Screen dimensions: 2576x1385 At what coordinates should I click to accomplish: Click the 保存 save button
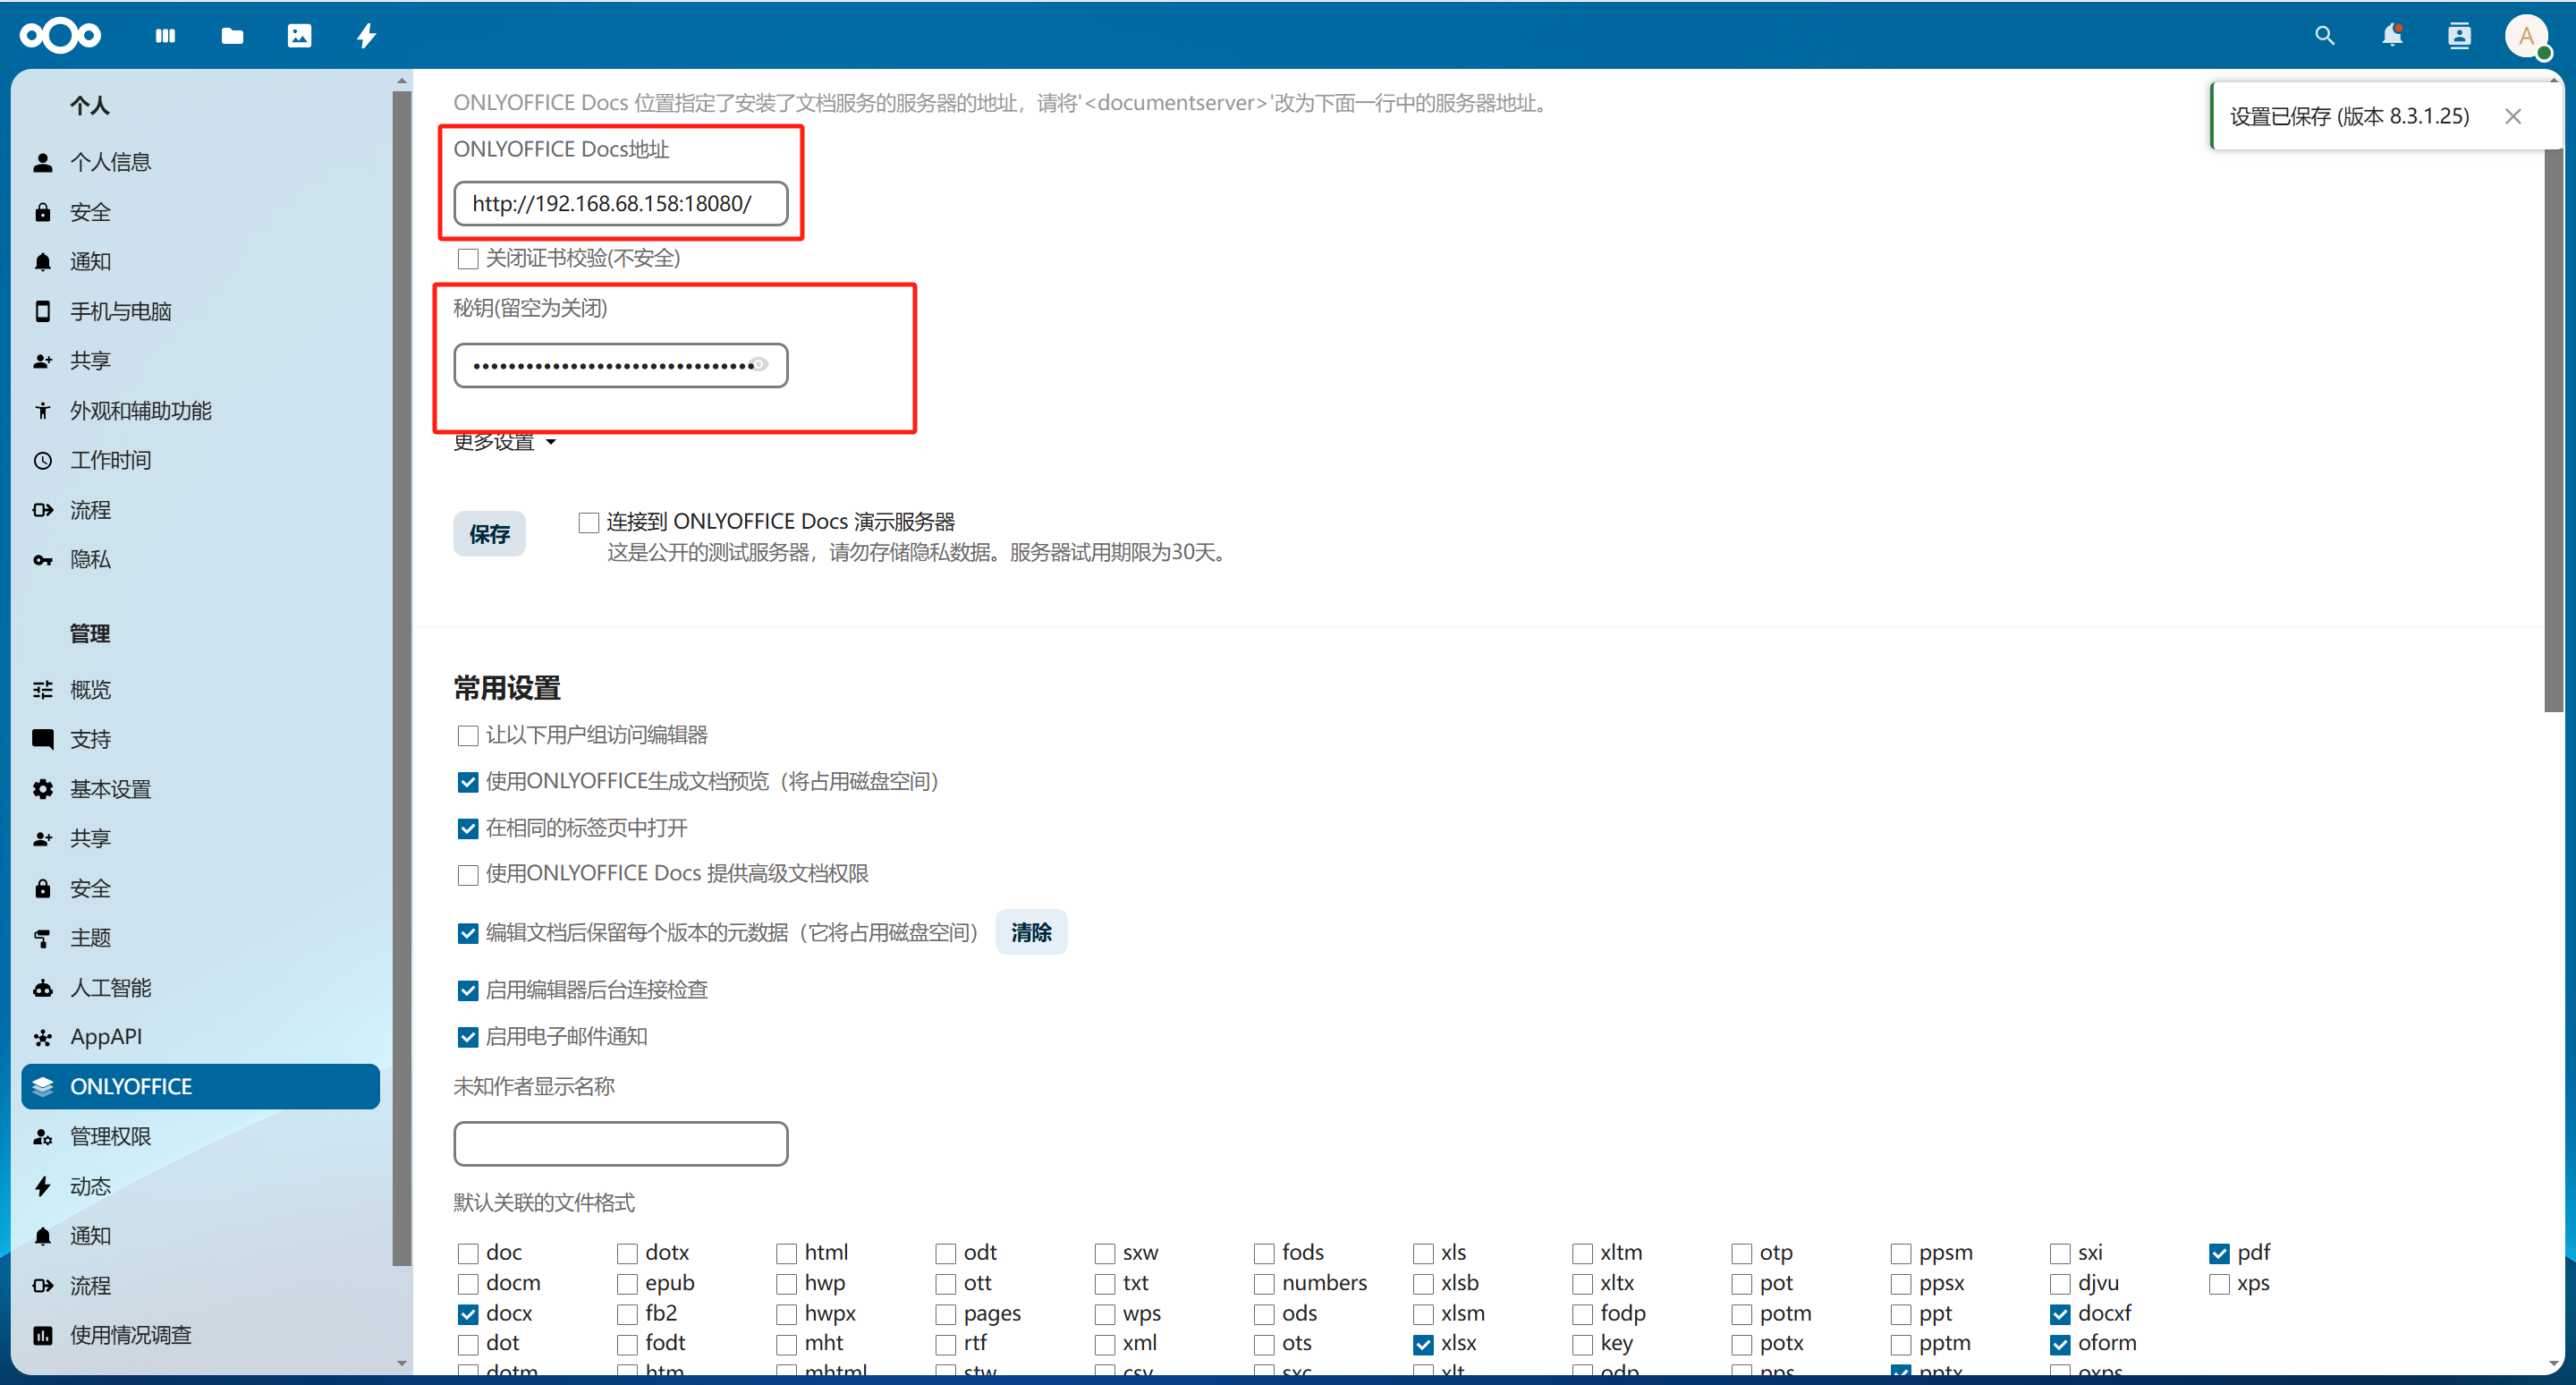click(x=489, y=534)
